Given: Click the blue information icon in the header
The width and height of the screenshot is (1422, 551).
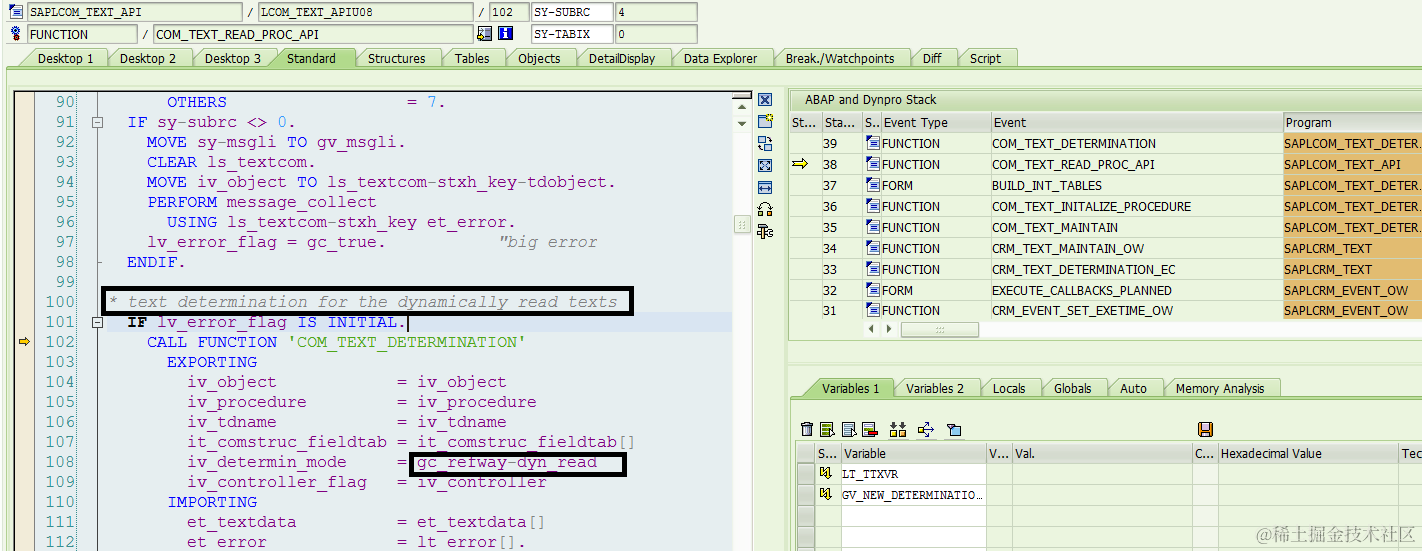Looking at the screenshot, I should 505,34.
